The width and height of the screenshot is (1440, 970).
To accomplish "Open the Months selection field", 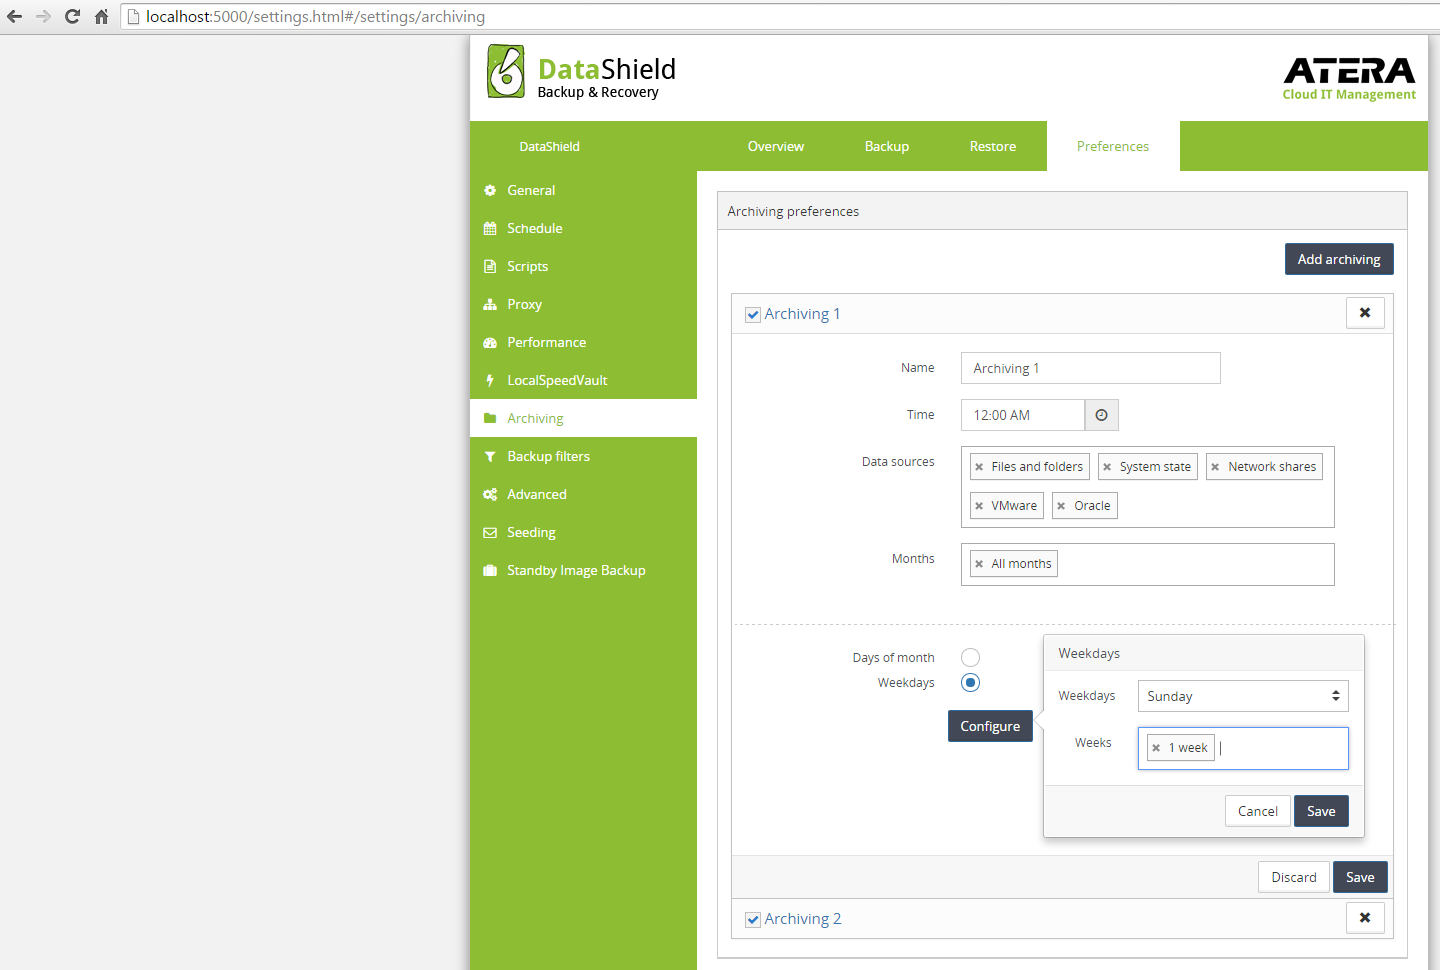I will [x=1190, y=564].
